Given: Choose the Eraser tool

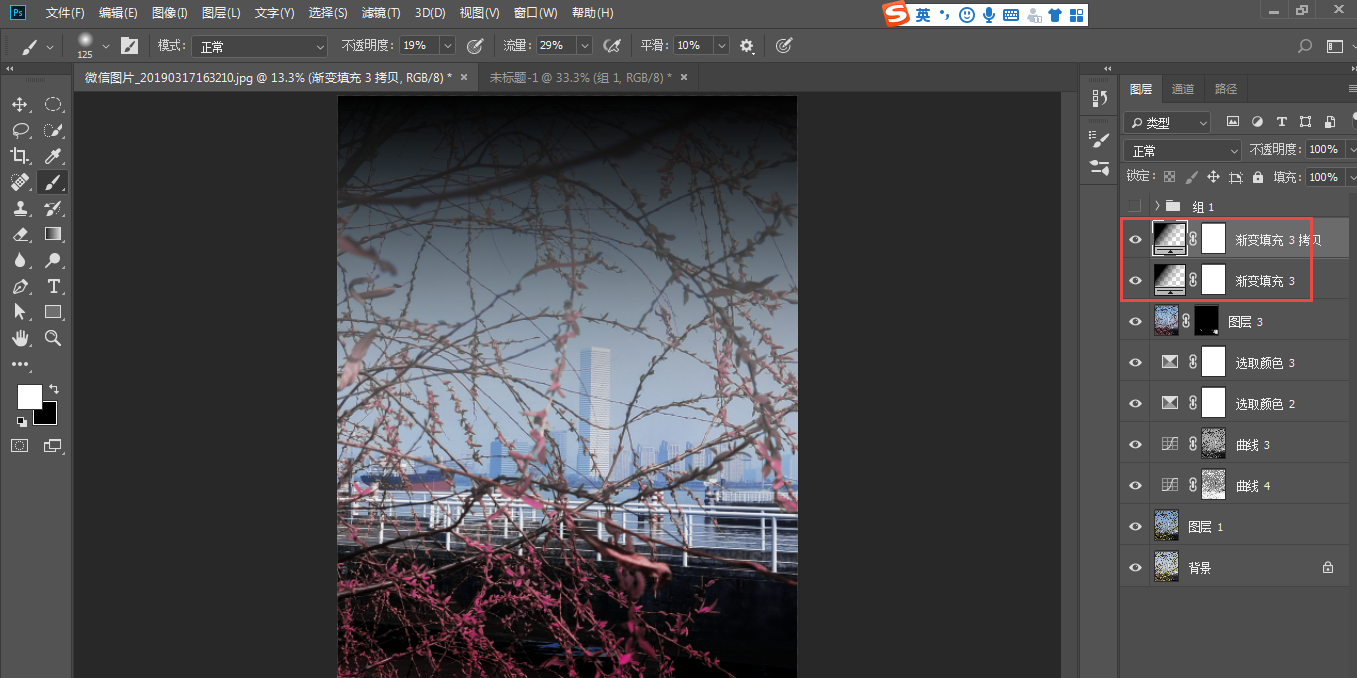Looking at the screenshot, I should (x=20, y=234).
